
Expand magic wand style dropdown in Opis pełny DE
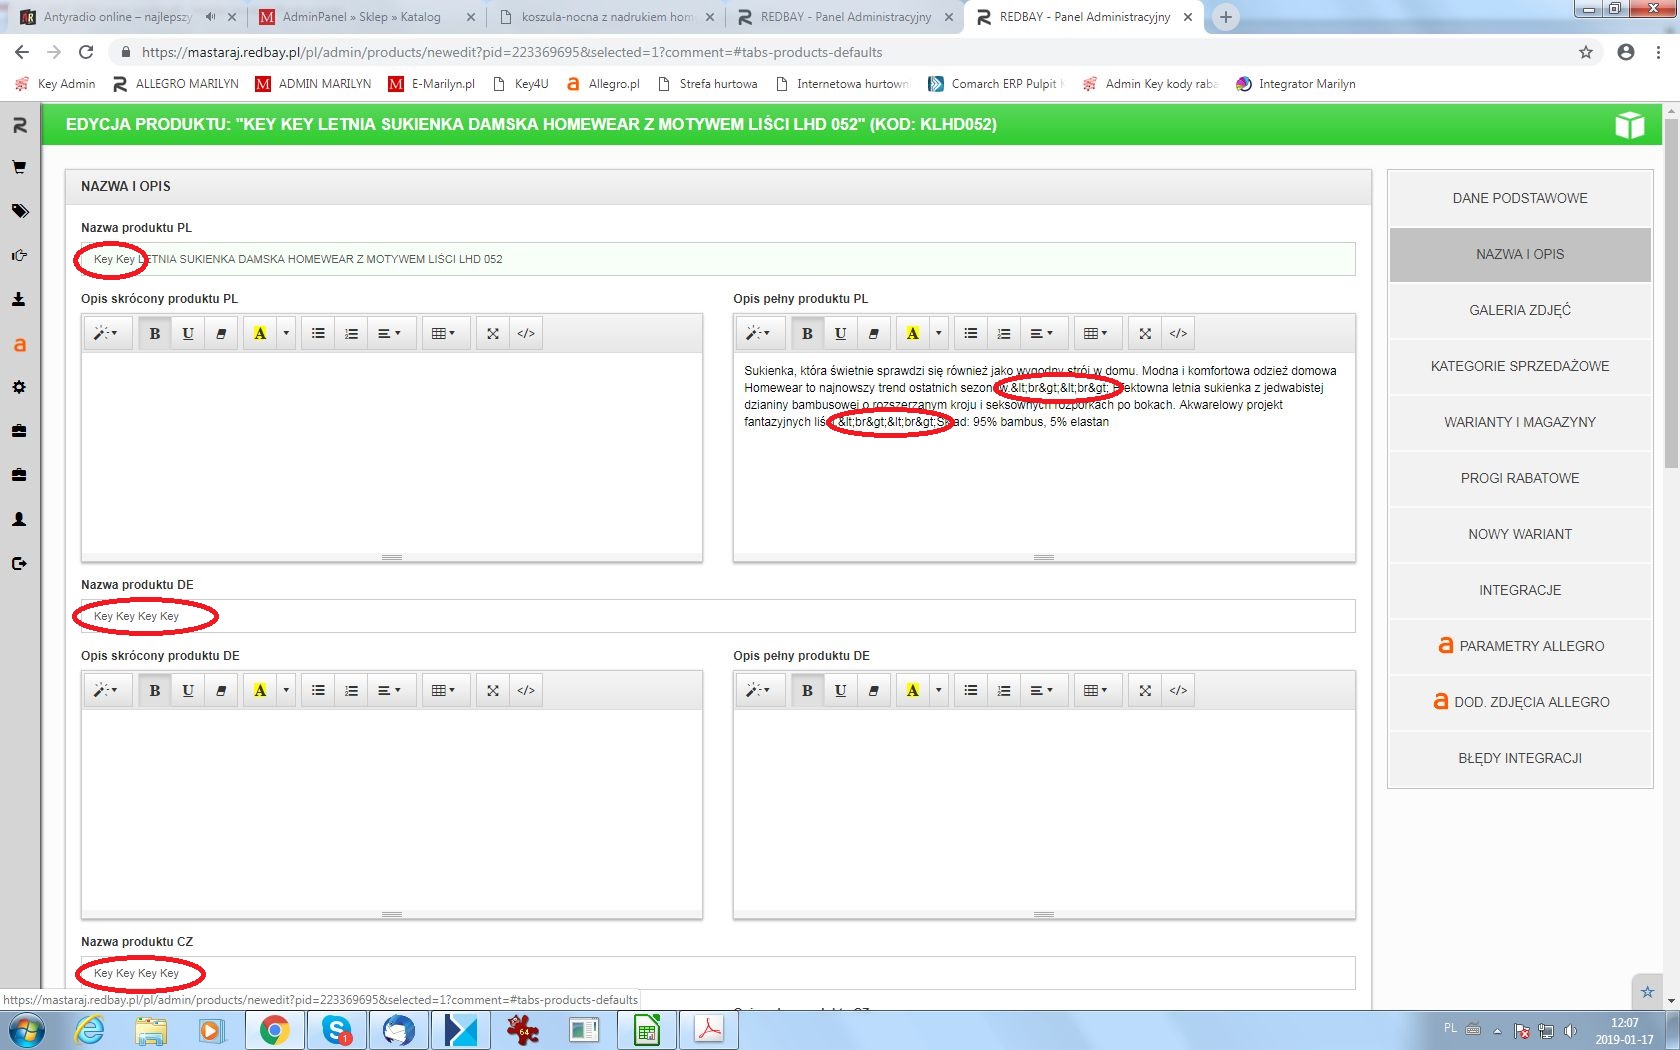click(x=758, y=690)
